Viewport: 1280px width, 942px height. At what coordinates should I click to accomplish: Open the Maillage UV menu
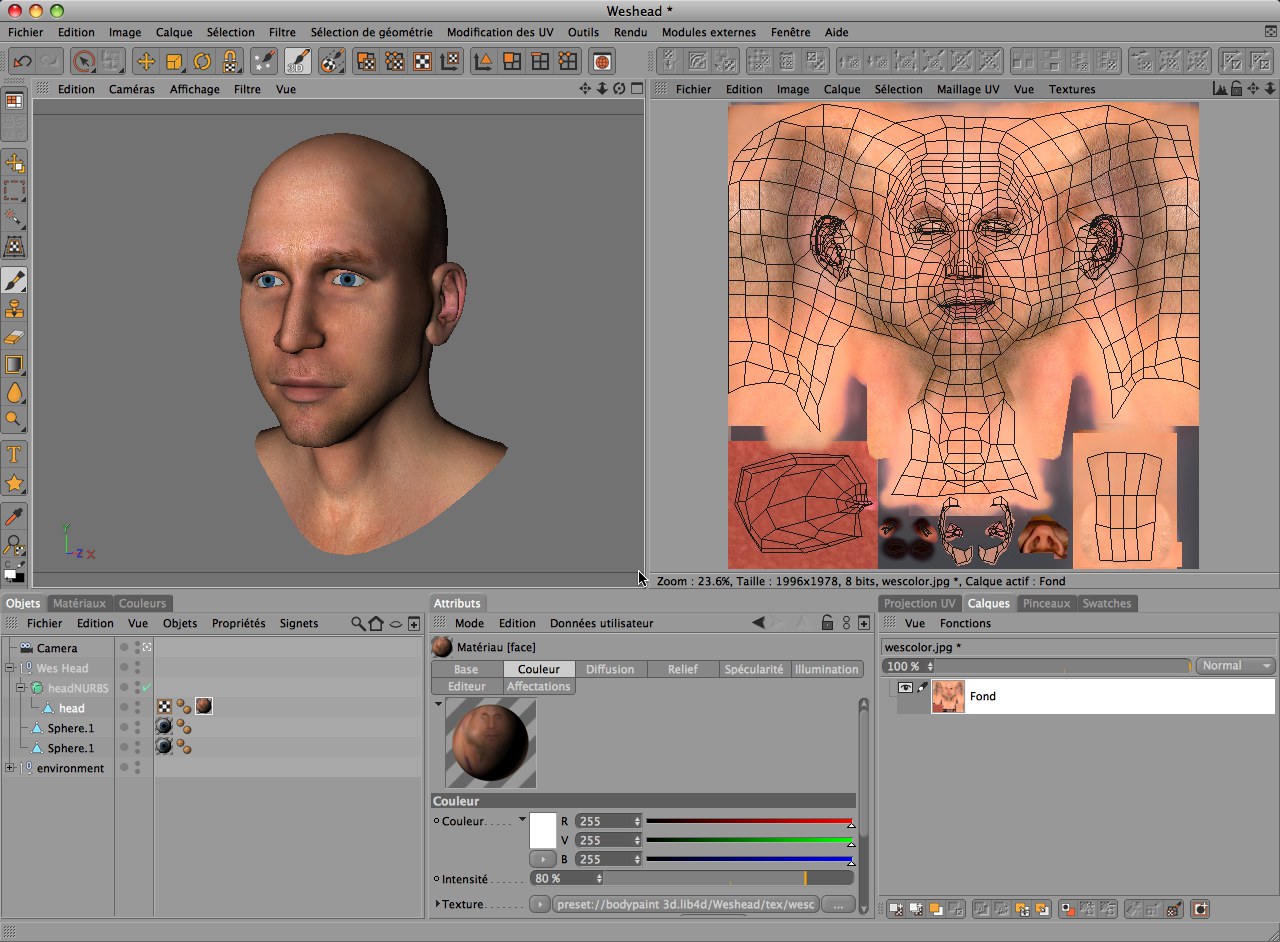pos(967,89)
